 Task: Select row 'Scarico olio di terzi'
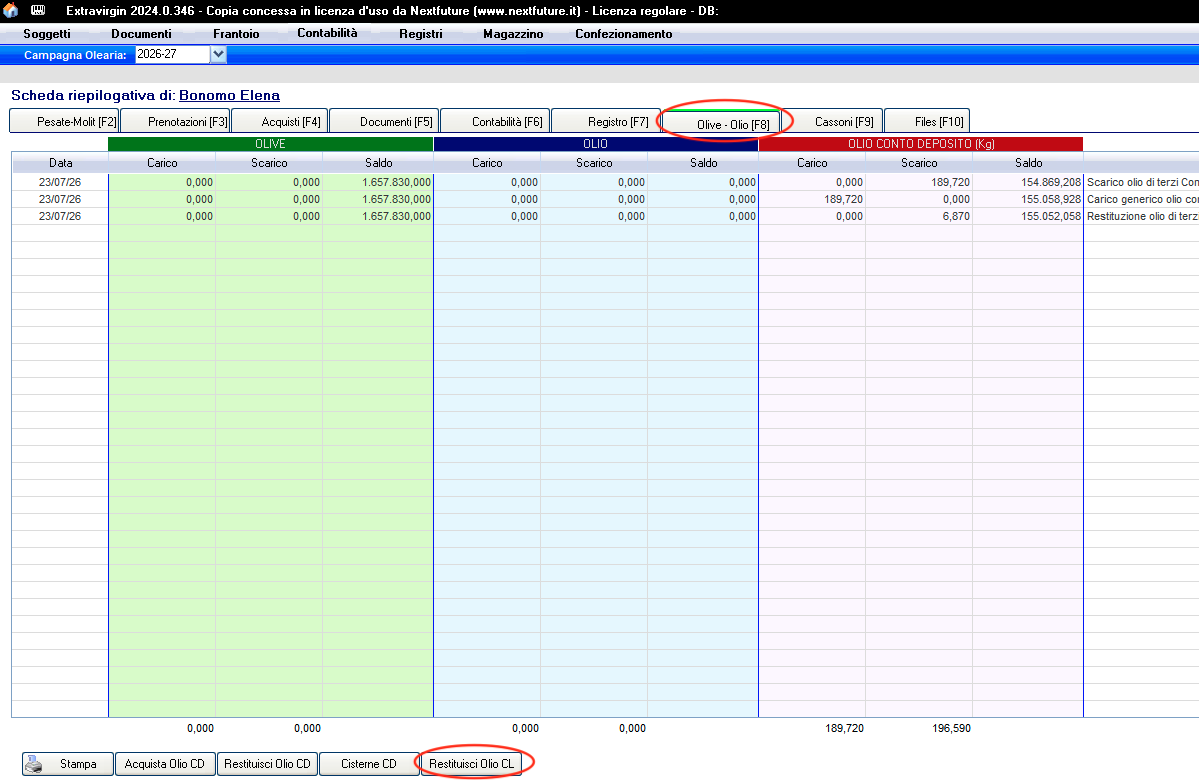pos(606,182)
